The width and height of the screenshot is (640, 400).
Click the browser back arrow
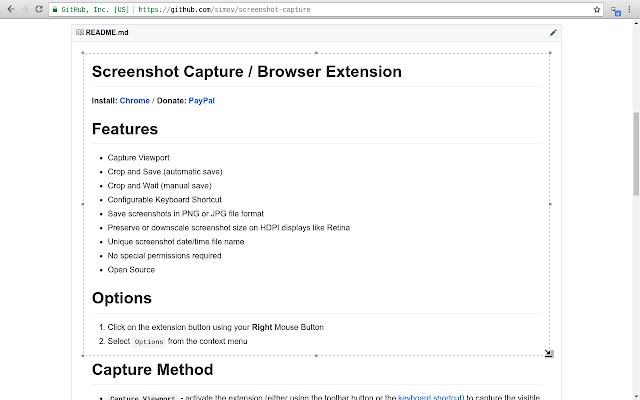(x=10, y=9)
